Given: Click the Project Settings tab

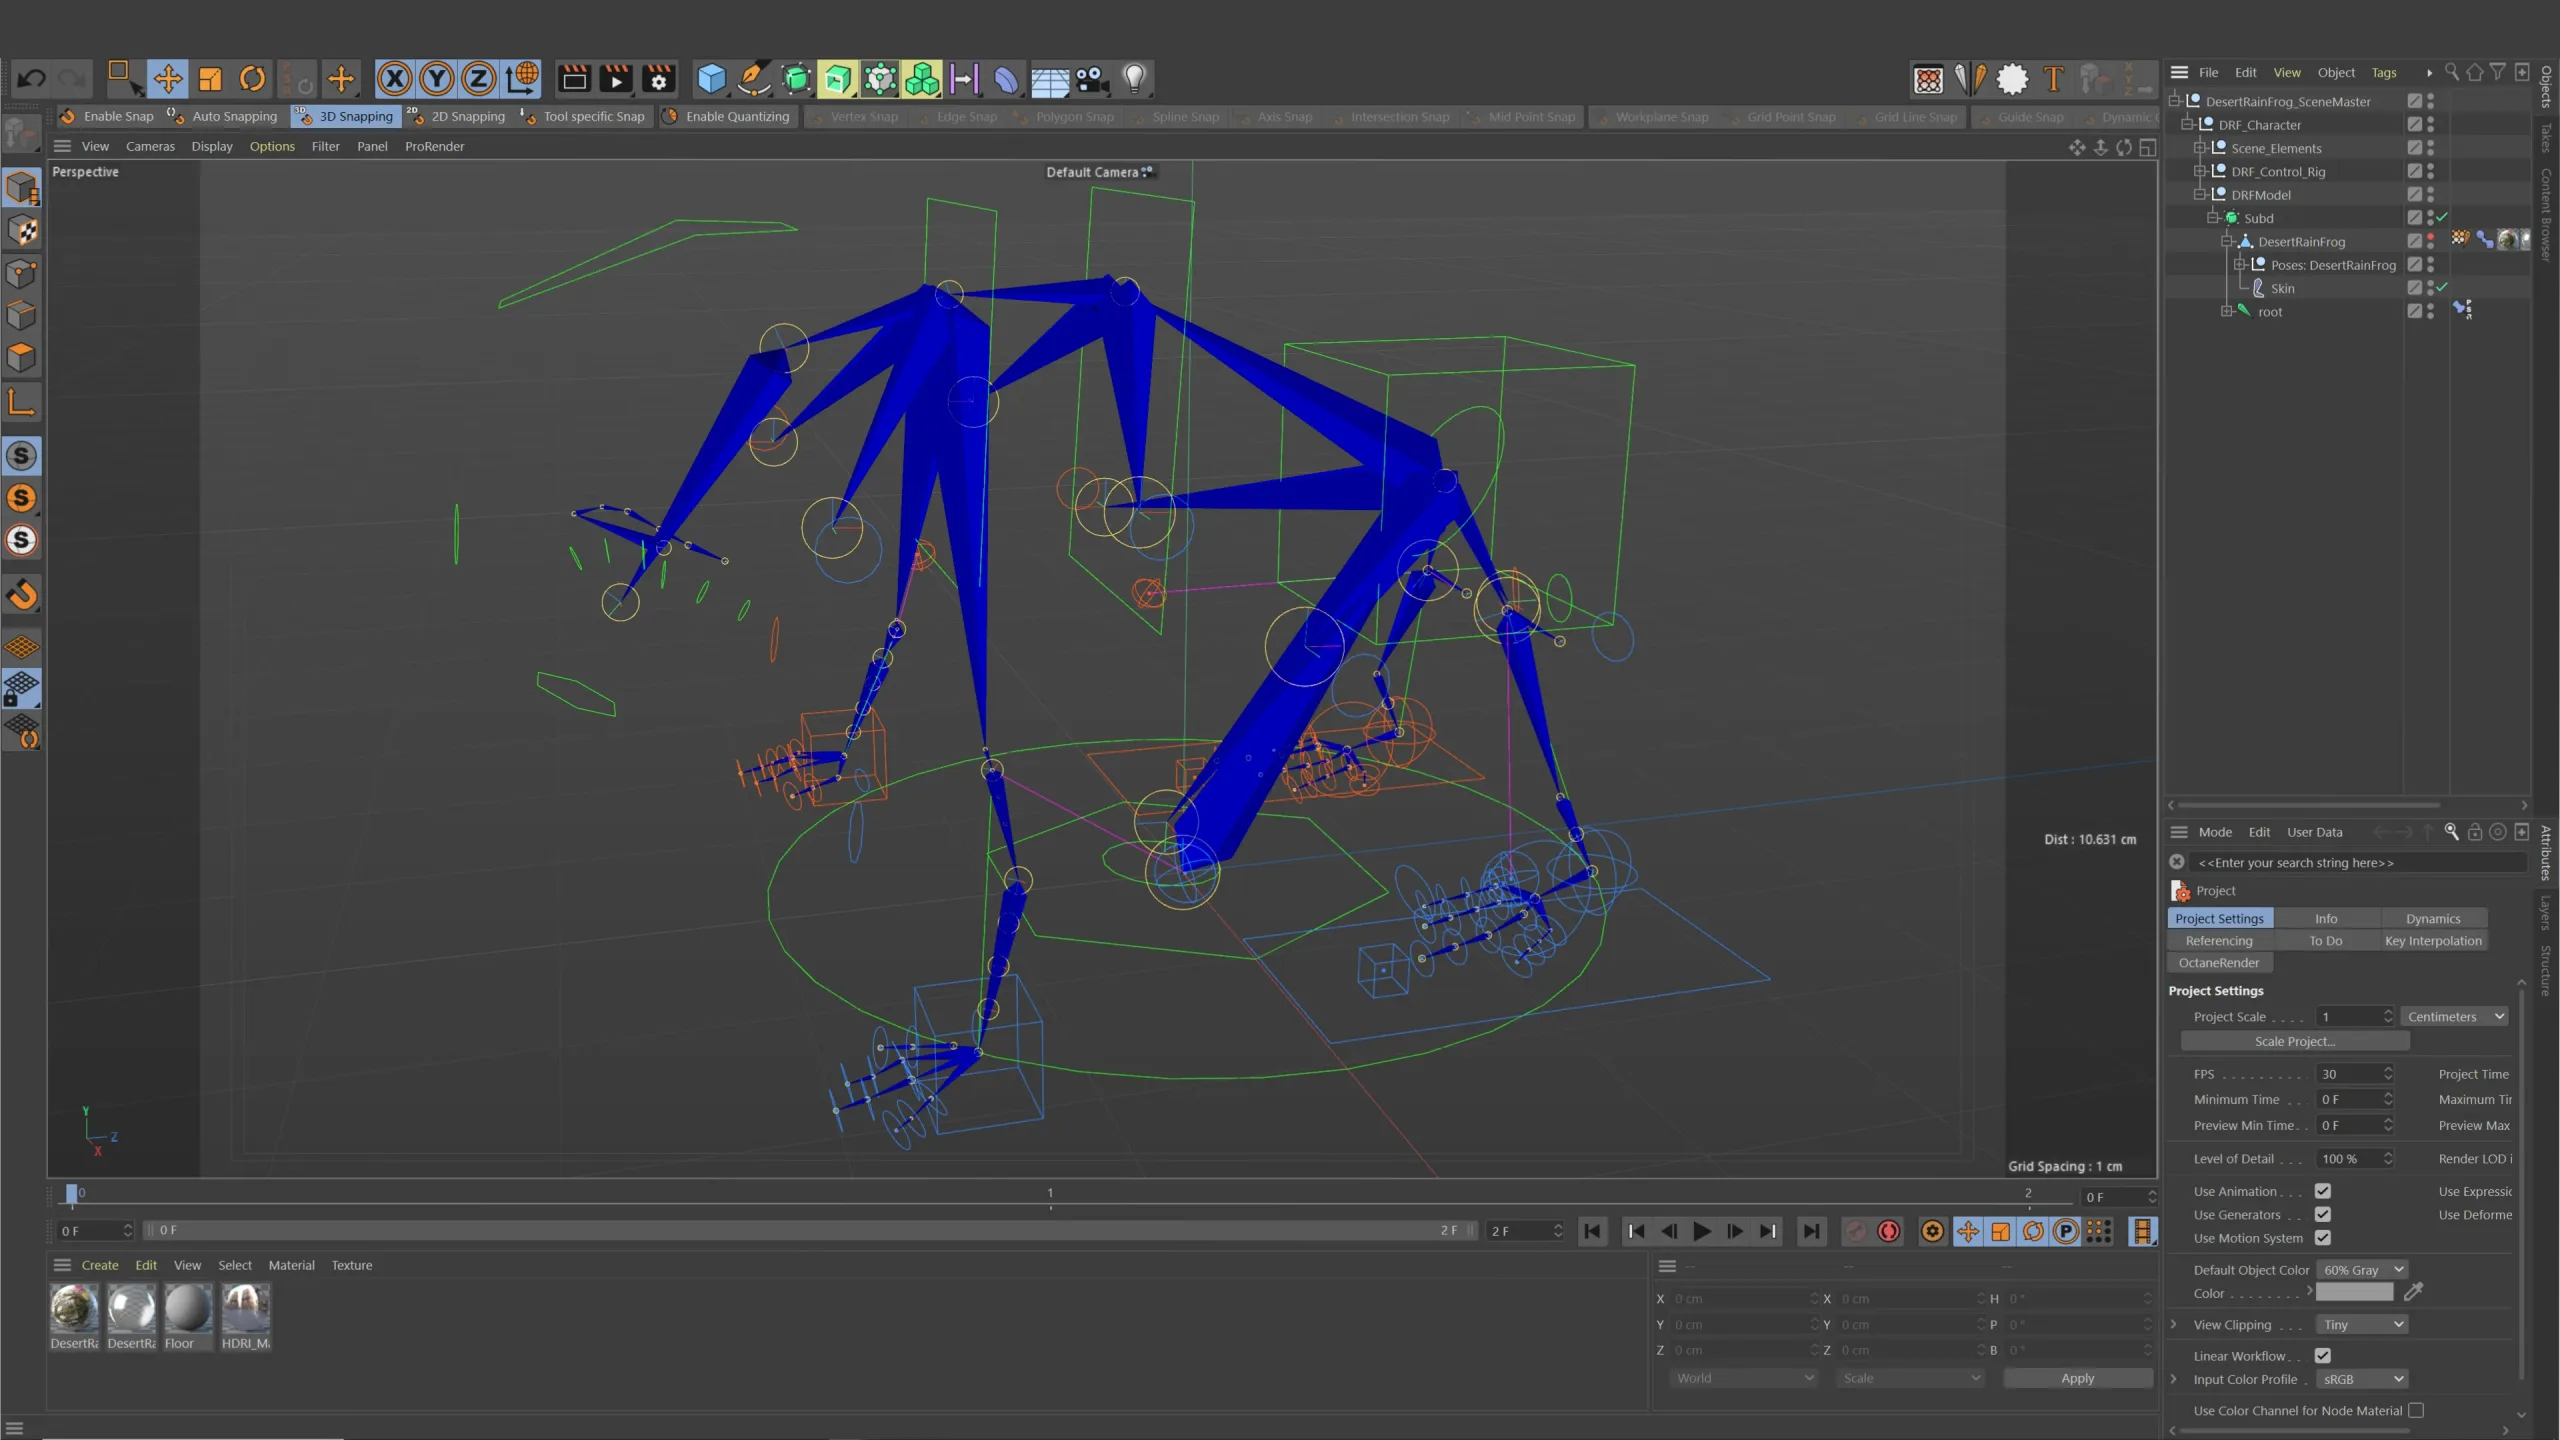Looking at the screenshot, I should [2219, 916].
